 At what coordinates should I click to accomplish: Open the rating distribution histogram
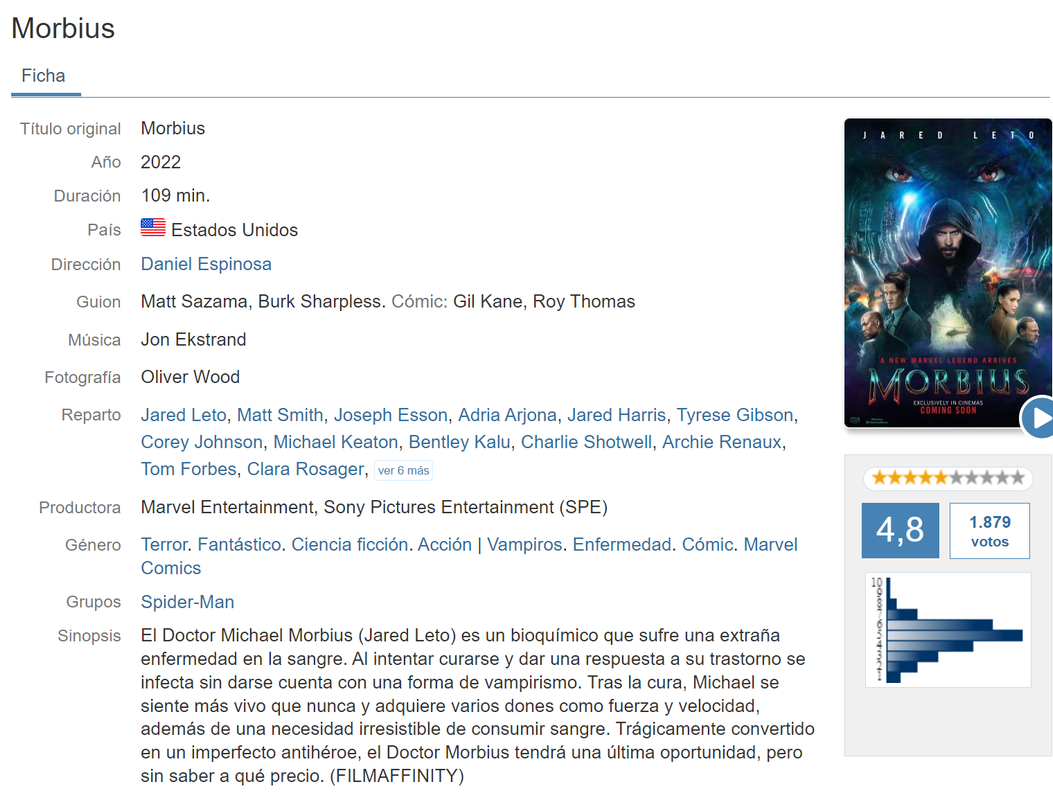click(948, 629)
